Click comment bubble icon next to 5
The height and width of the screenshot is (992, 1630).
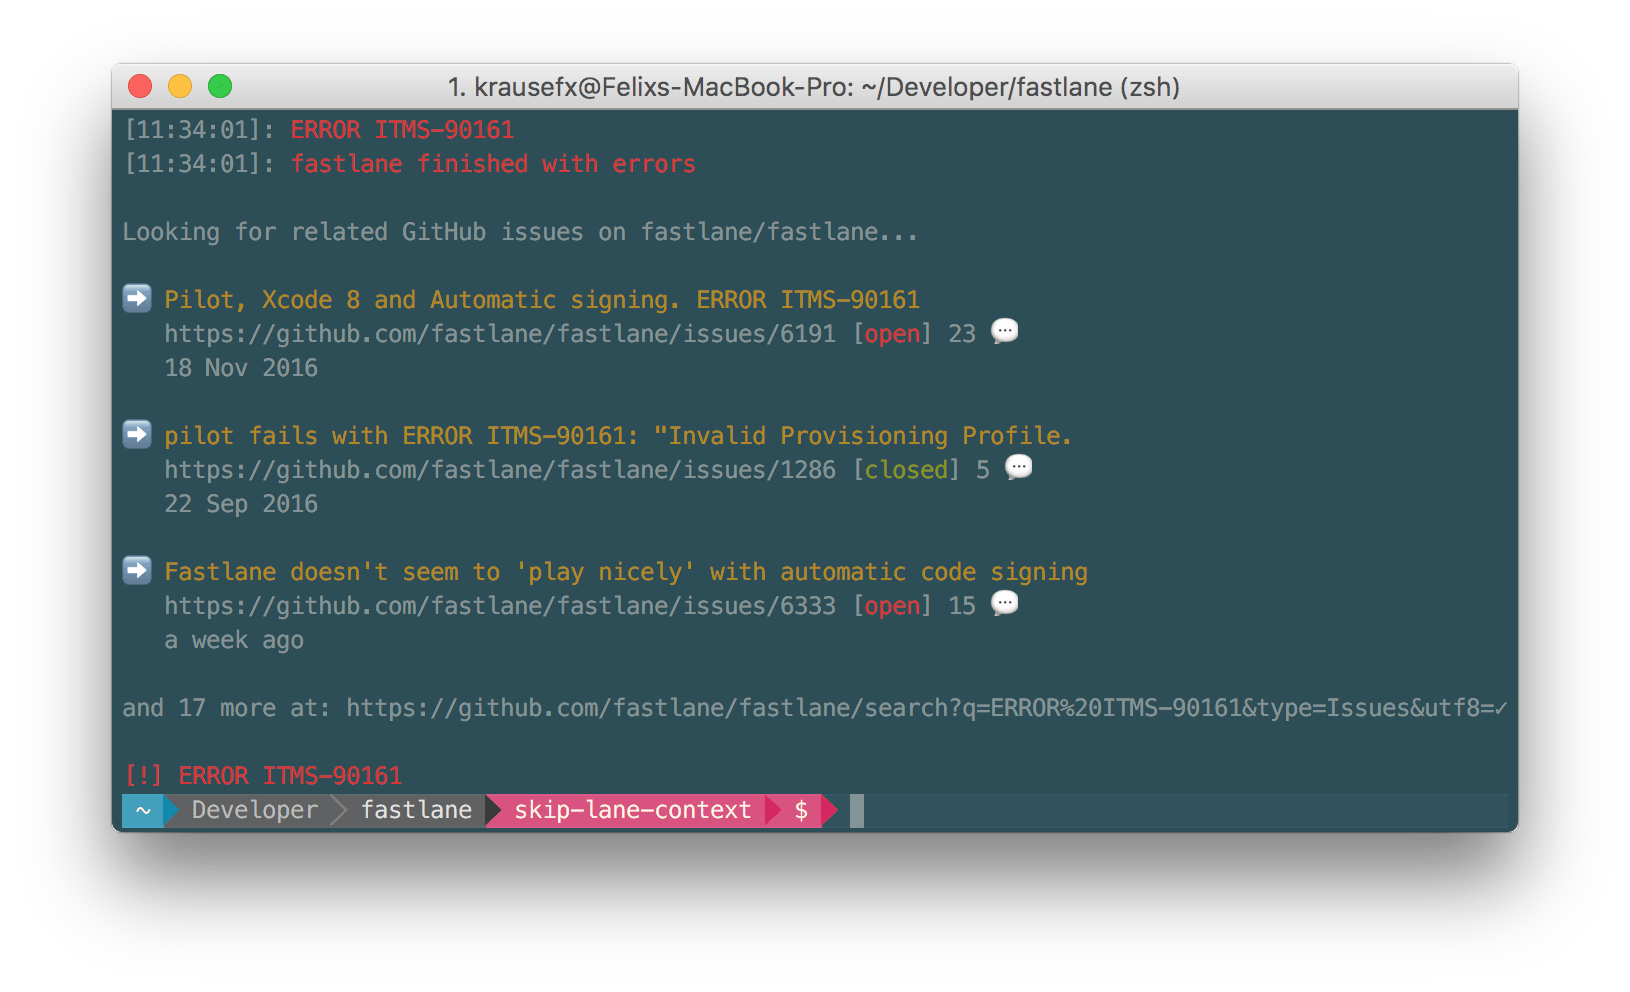tap(1019, 467)
